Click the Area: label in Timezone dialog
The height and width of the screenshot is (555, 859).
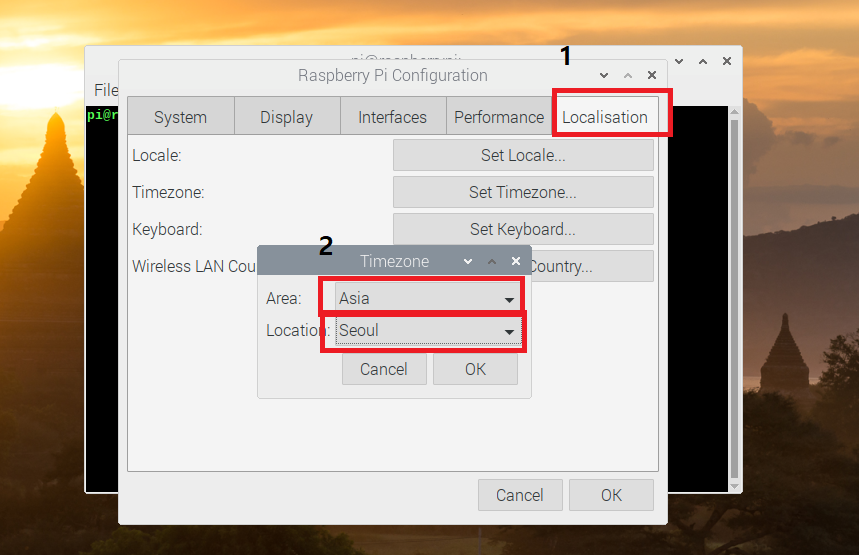tap(284, 299)
